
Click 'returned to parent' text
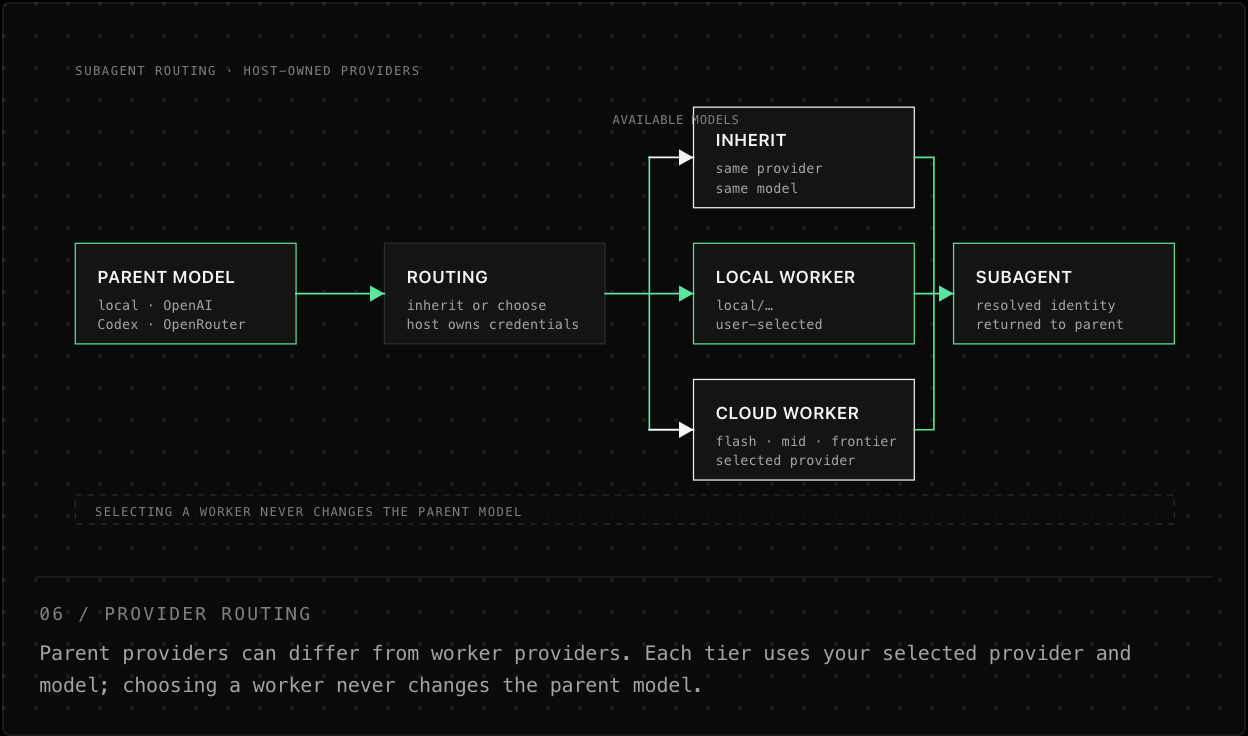tap(1050, 324)
